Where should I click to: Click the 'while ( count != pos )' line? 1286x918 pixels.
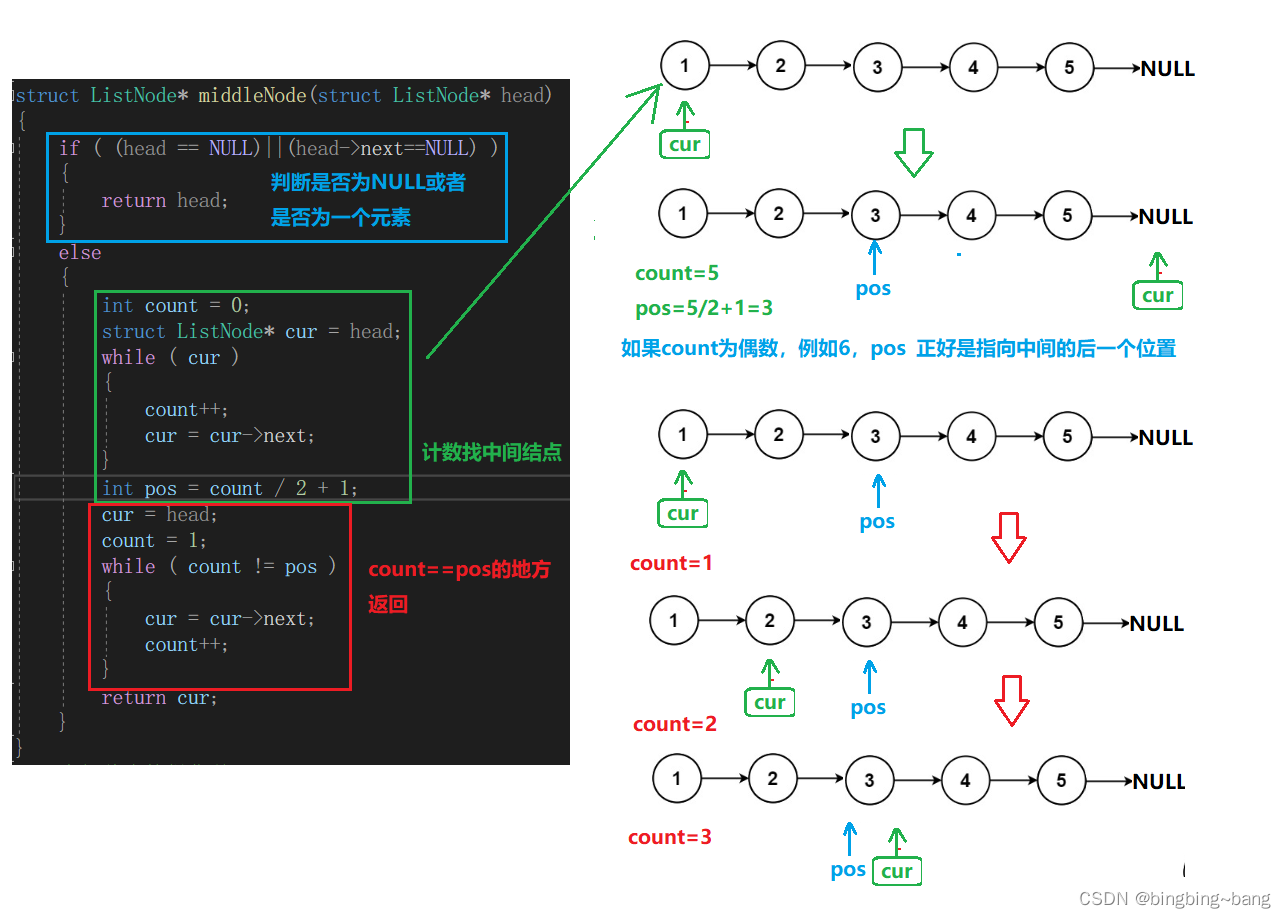(219, 566)
